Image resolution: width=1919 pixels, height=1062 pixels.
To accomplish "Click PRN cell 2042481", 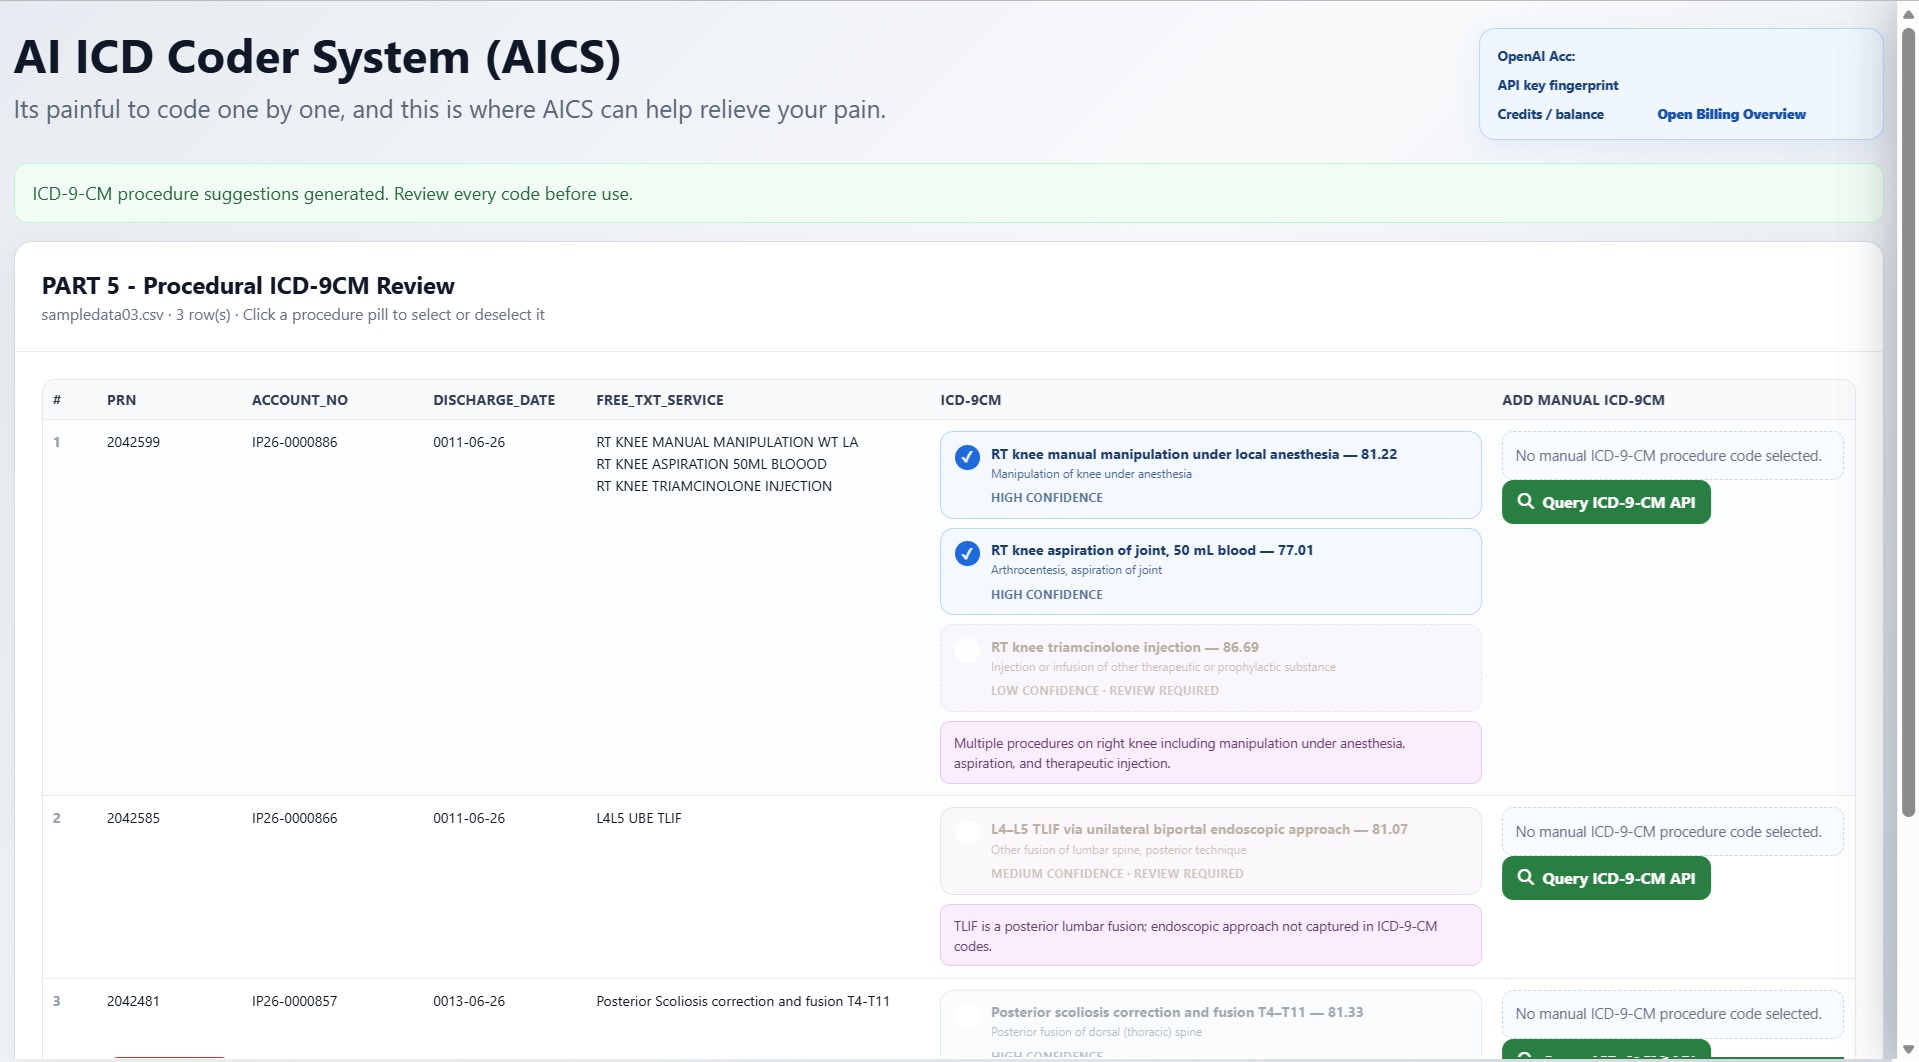I will pos(133,1001).
